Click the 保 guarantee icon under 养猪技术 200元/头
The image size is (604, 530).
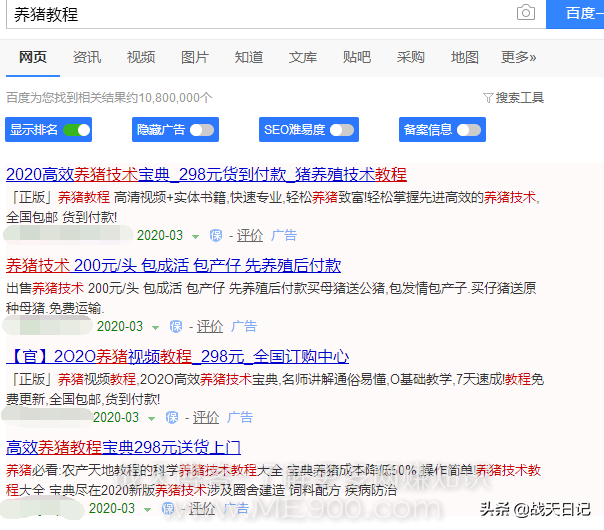click(176, 327)
